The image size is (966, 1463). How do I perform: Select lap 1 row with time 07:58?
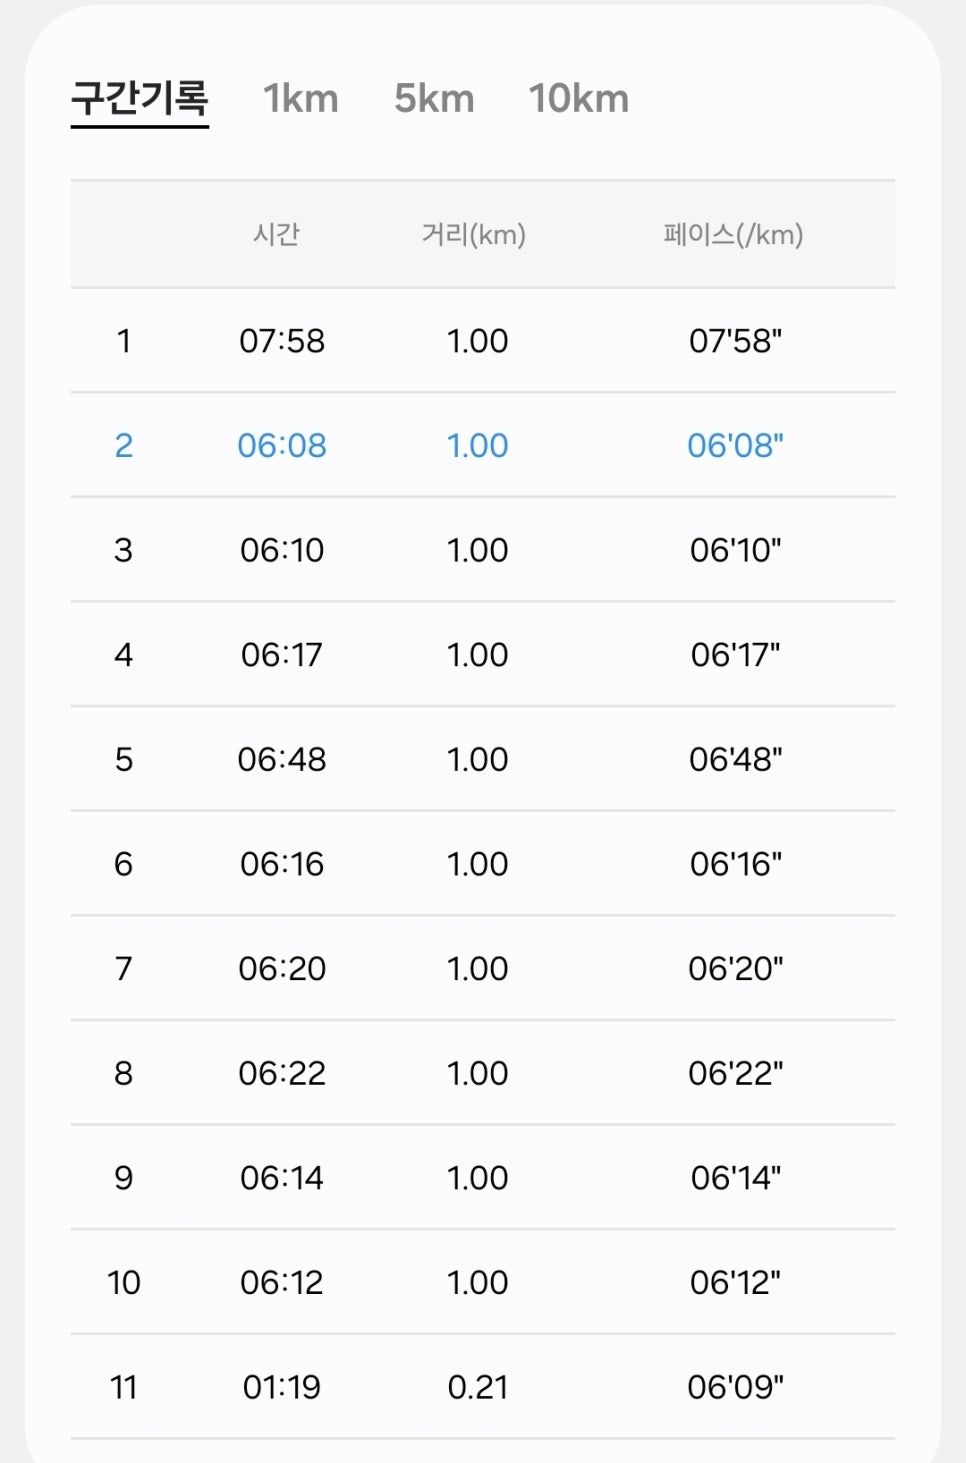(482, 341)
